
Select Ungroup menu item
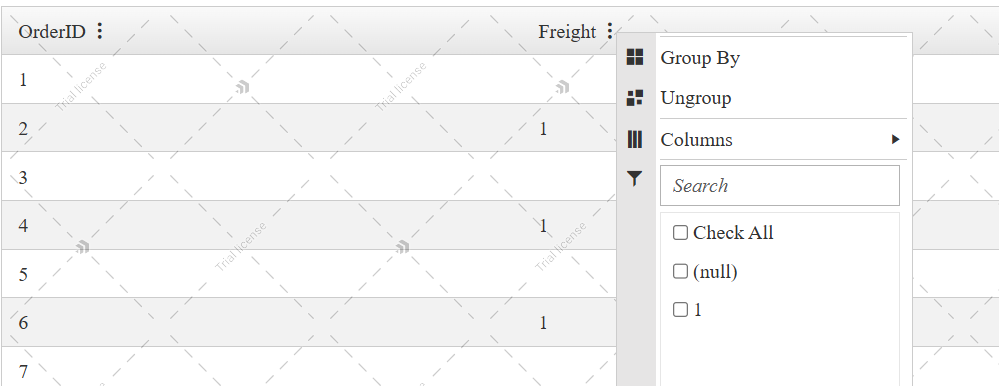pos(783,98)
